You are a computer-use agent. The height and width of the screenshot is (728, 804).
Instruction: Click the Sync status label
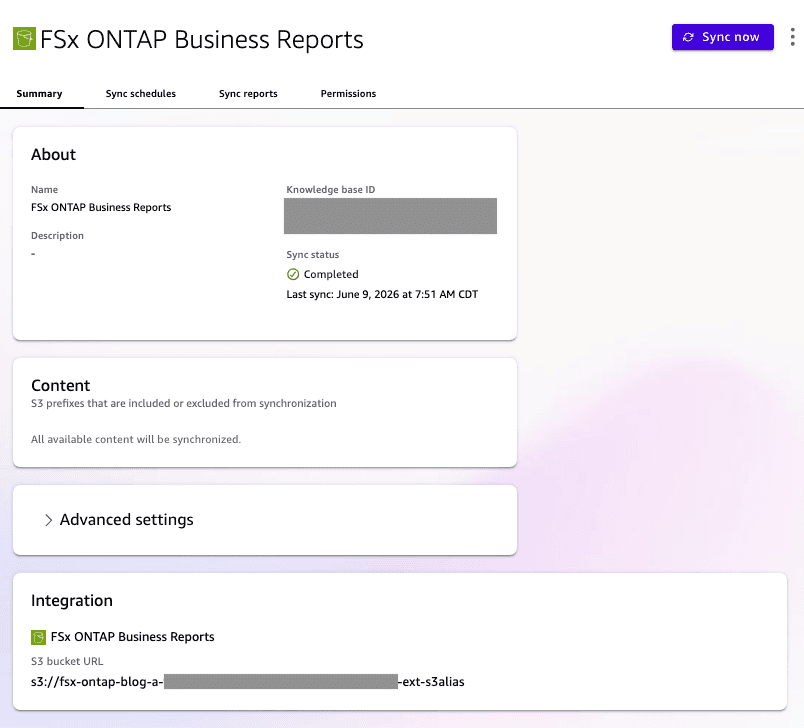coord(313,255)
